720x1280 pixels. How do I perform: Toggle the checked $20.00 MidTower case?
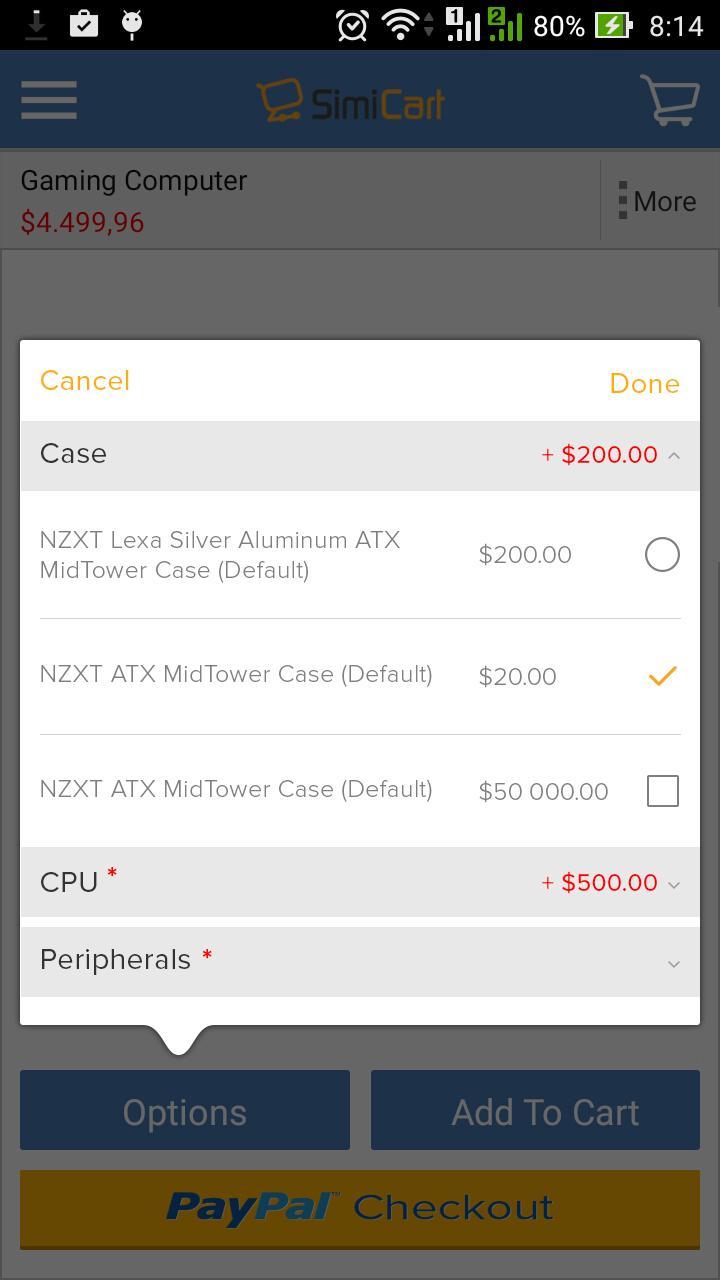(x=662, y=676)
